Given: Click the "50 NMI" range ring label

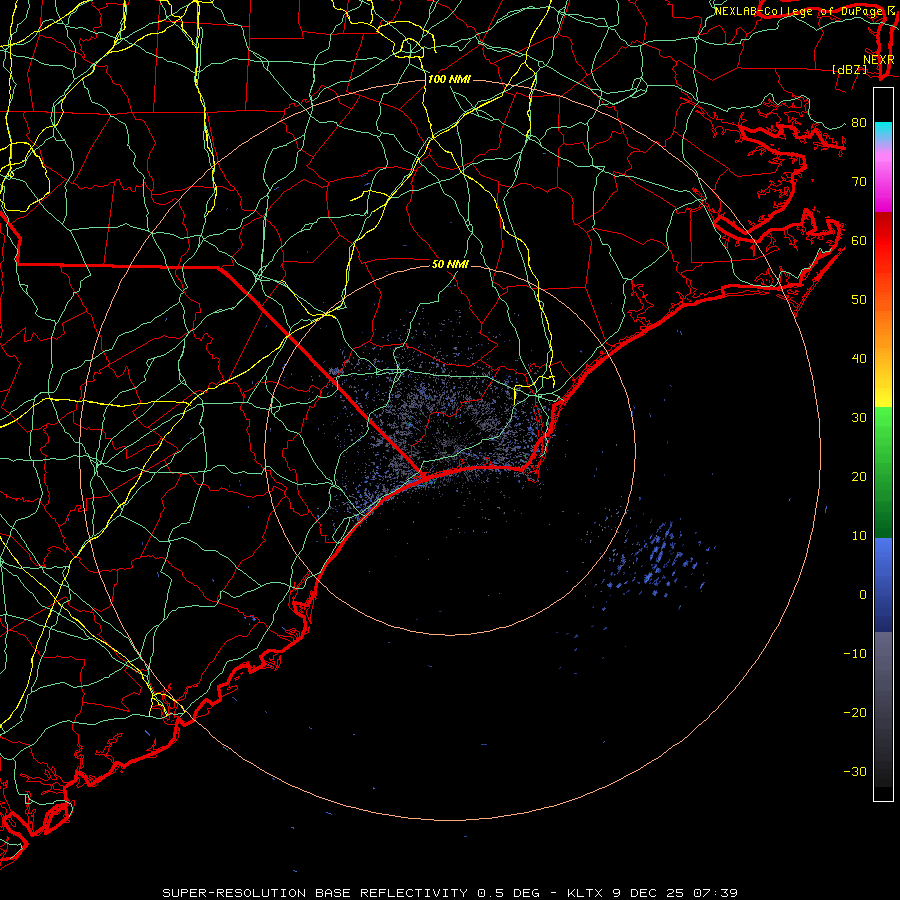Looking at the screenshot, I should (x=450, y=264).
